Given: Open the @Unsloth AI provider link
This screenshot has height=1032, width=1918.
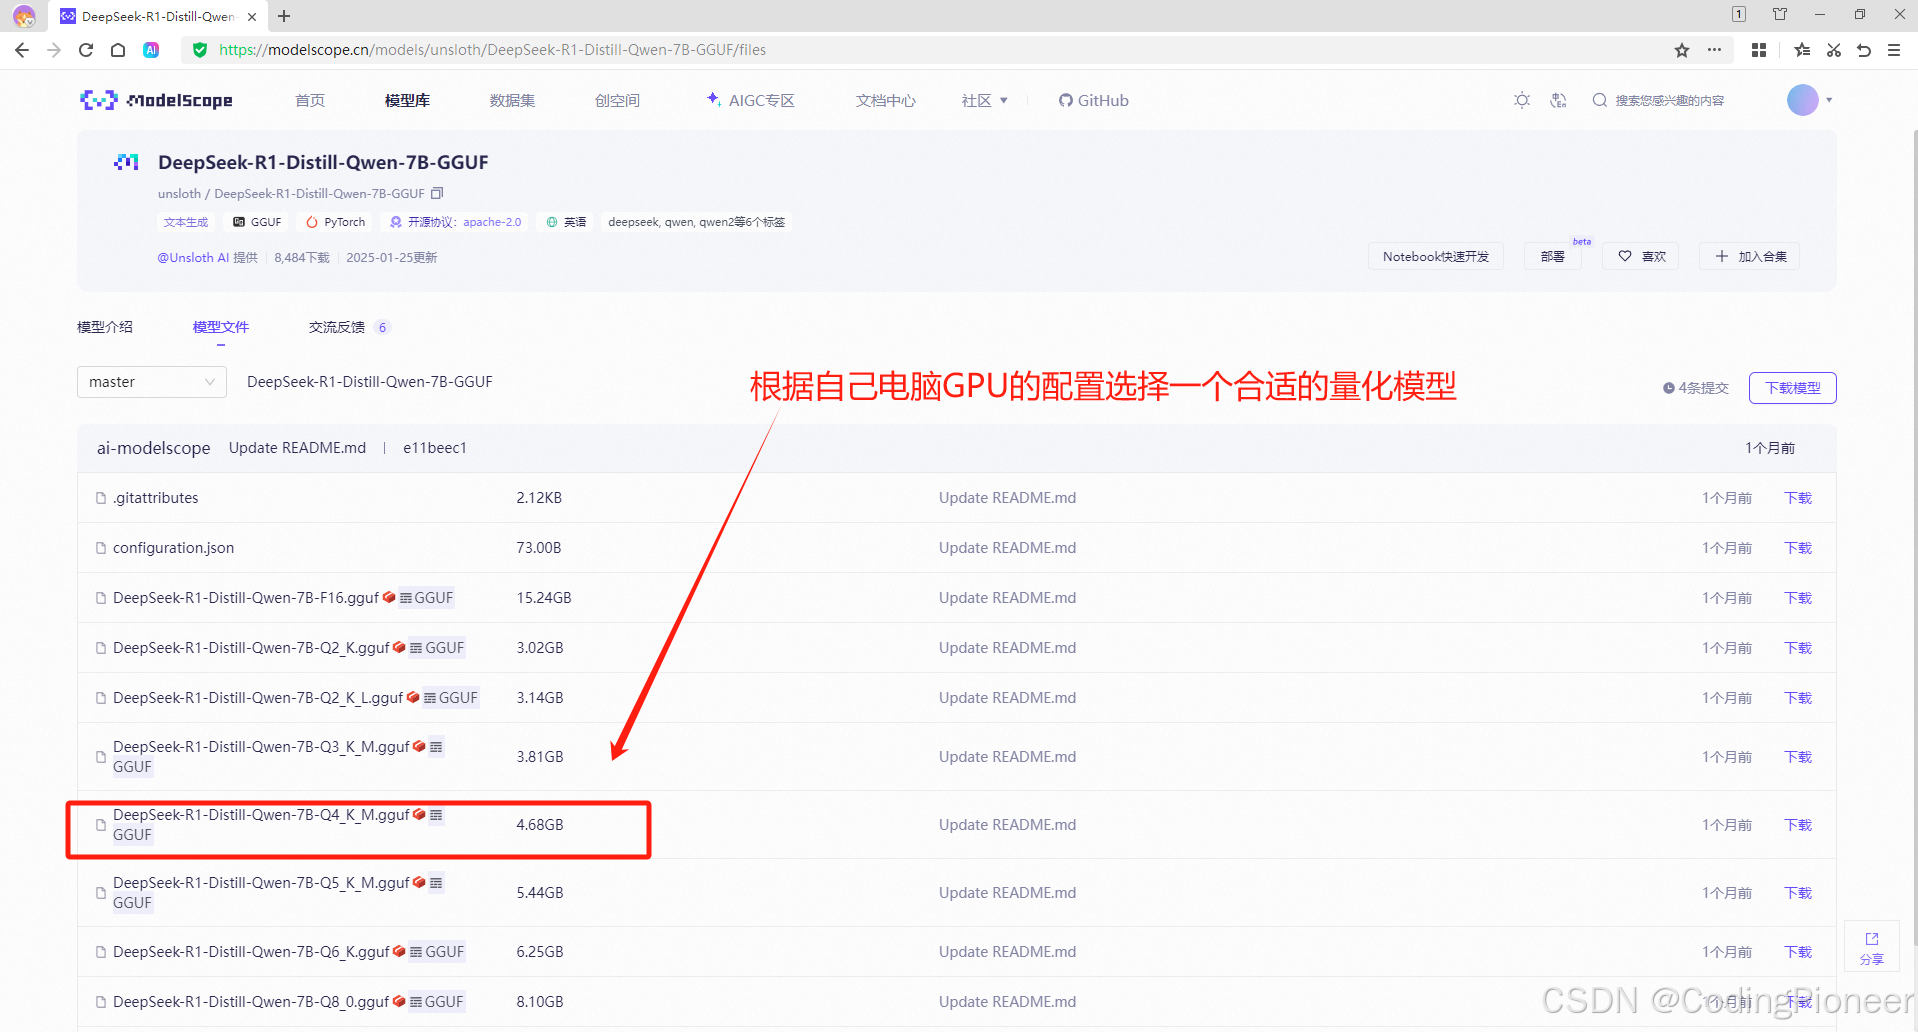Looking at the screenshot, I should [193, 258].
